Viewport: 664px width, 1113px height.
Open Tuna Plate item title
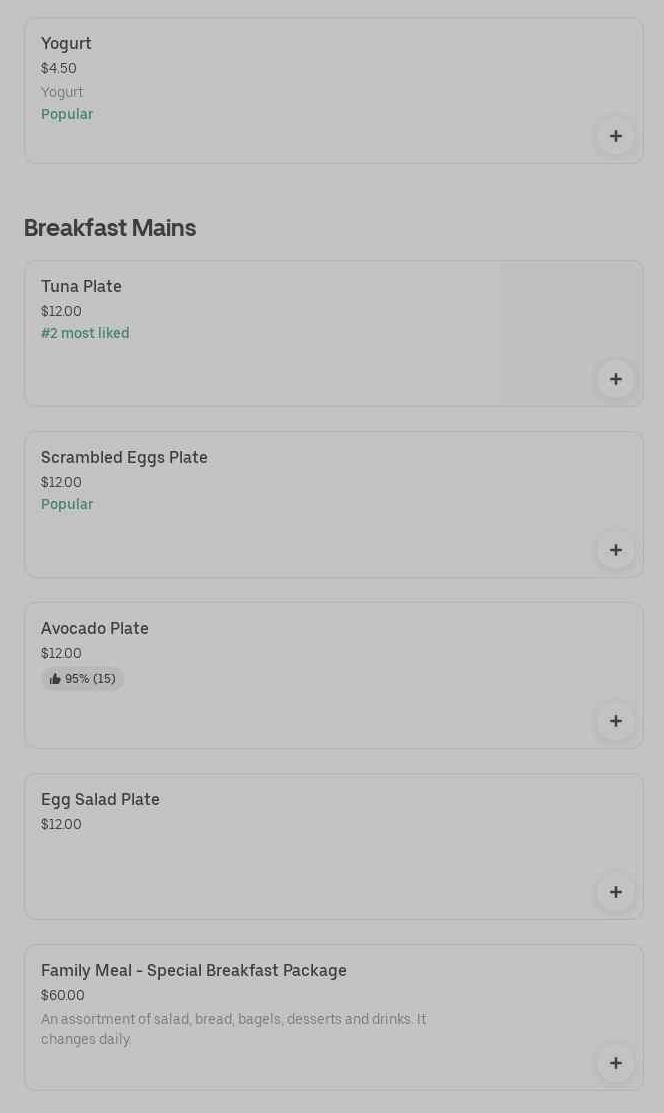click(81, 287)
